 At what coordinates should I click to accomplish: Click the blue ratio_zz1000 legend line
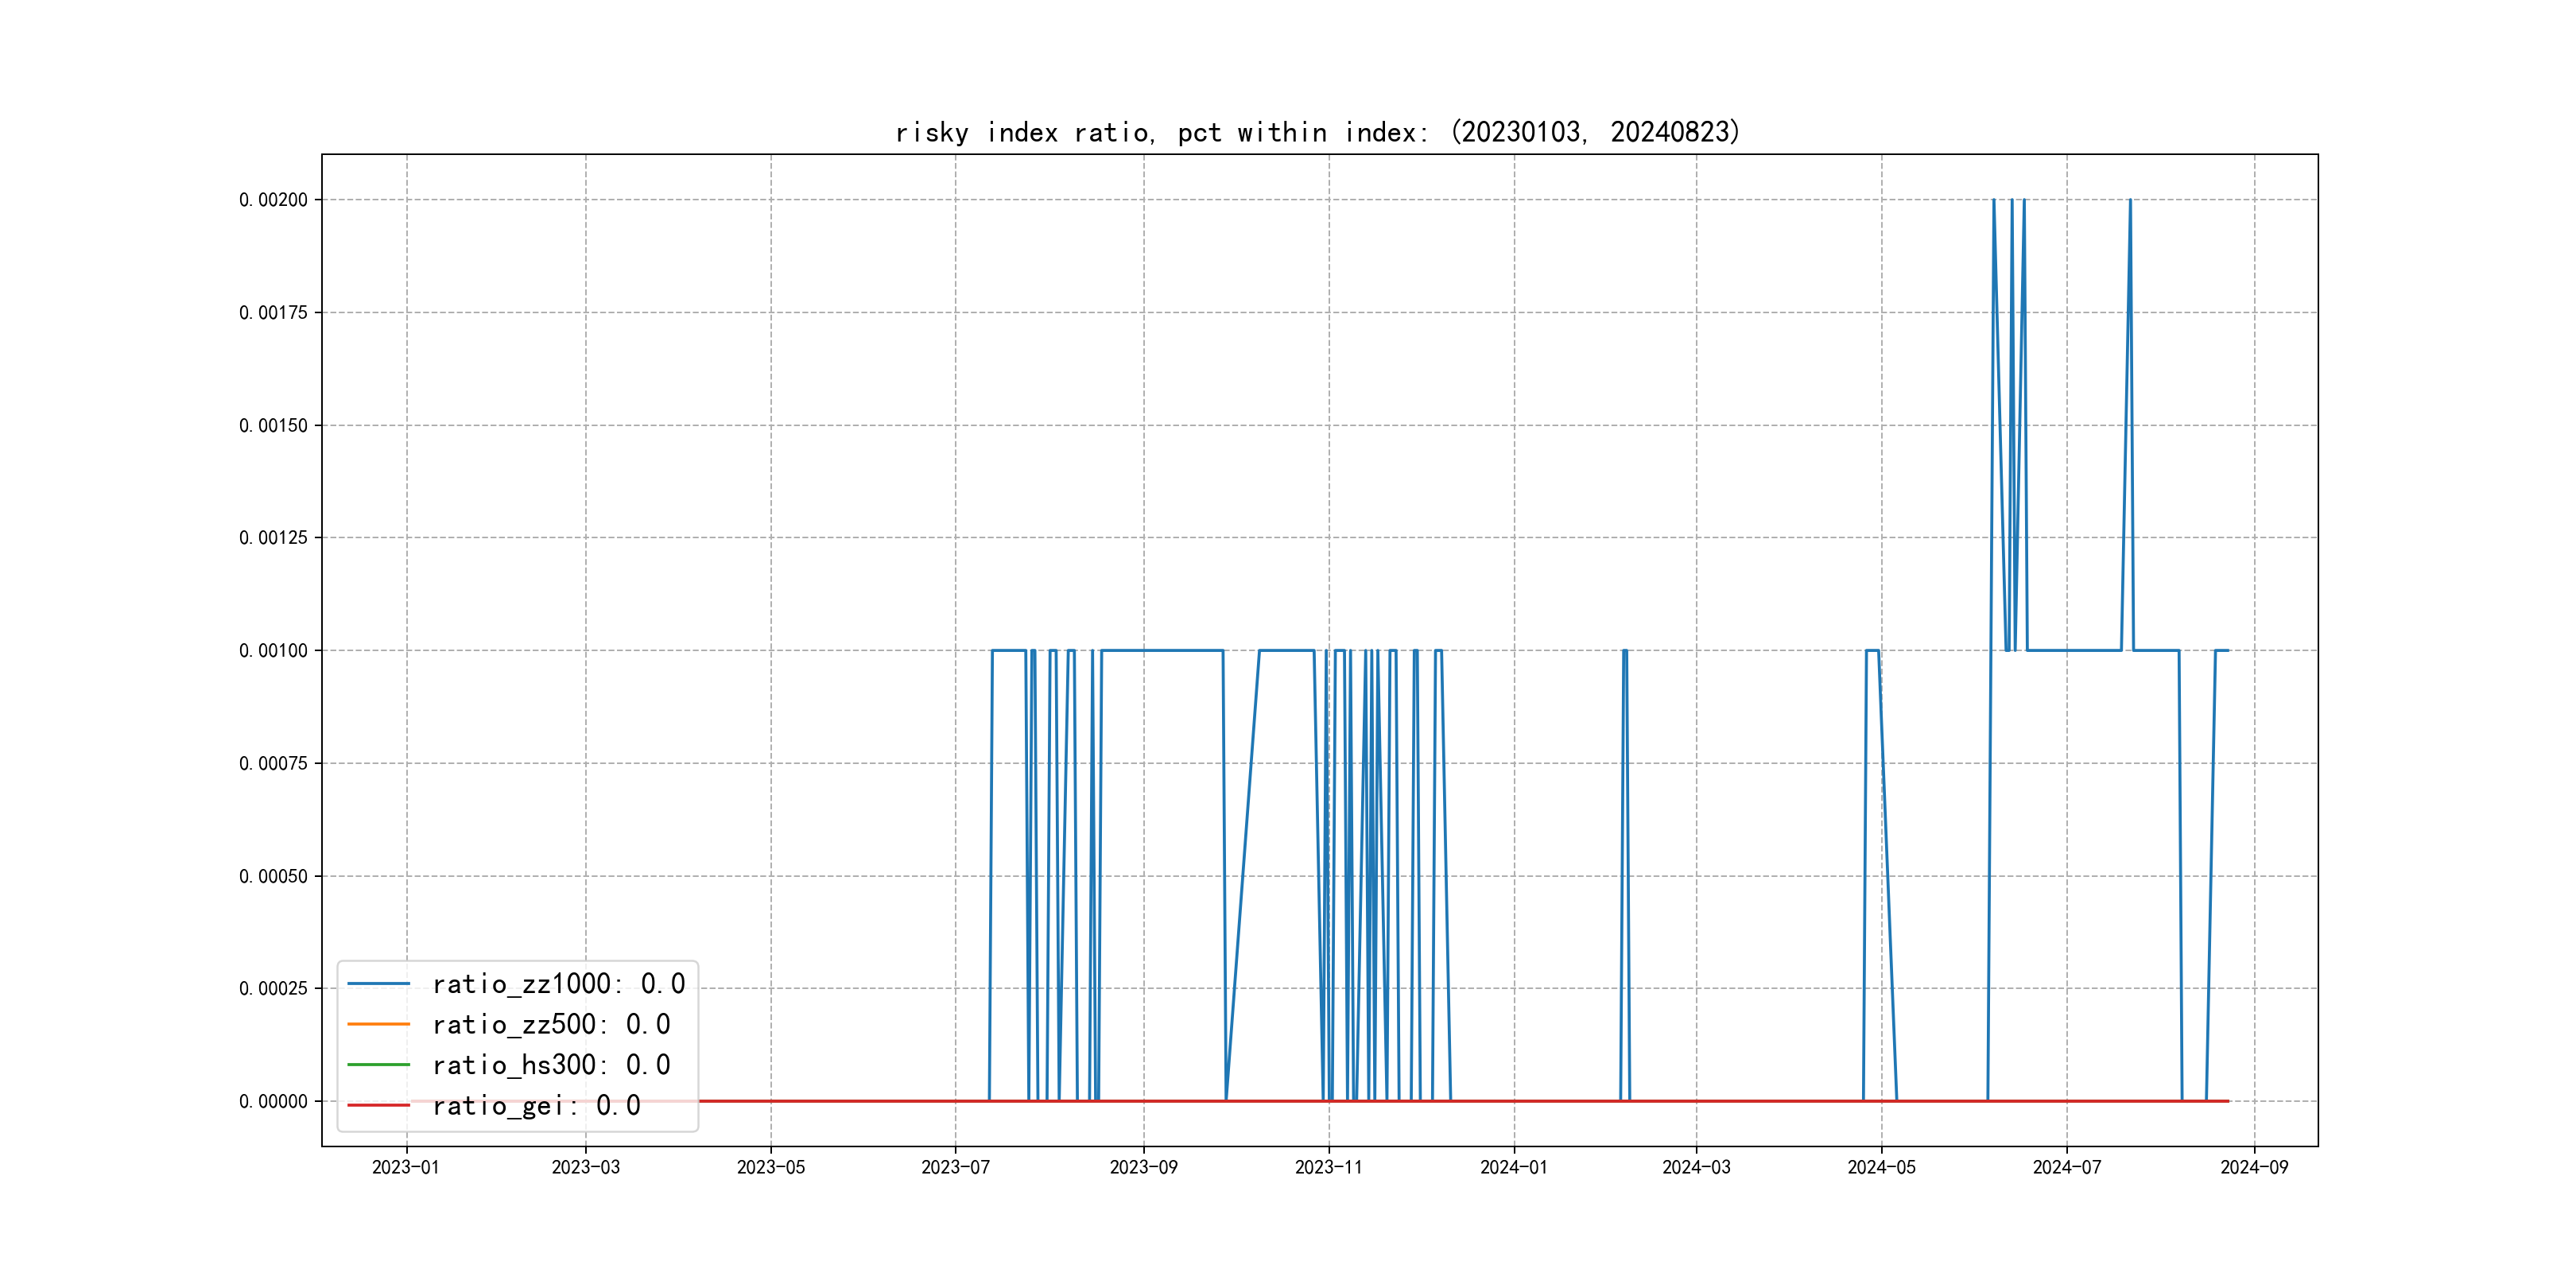pyautogui.click(x=378, y=984)
